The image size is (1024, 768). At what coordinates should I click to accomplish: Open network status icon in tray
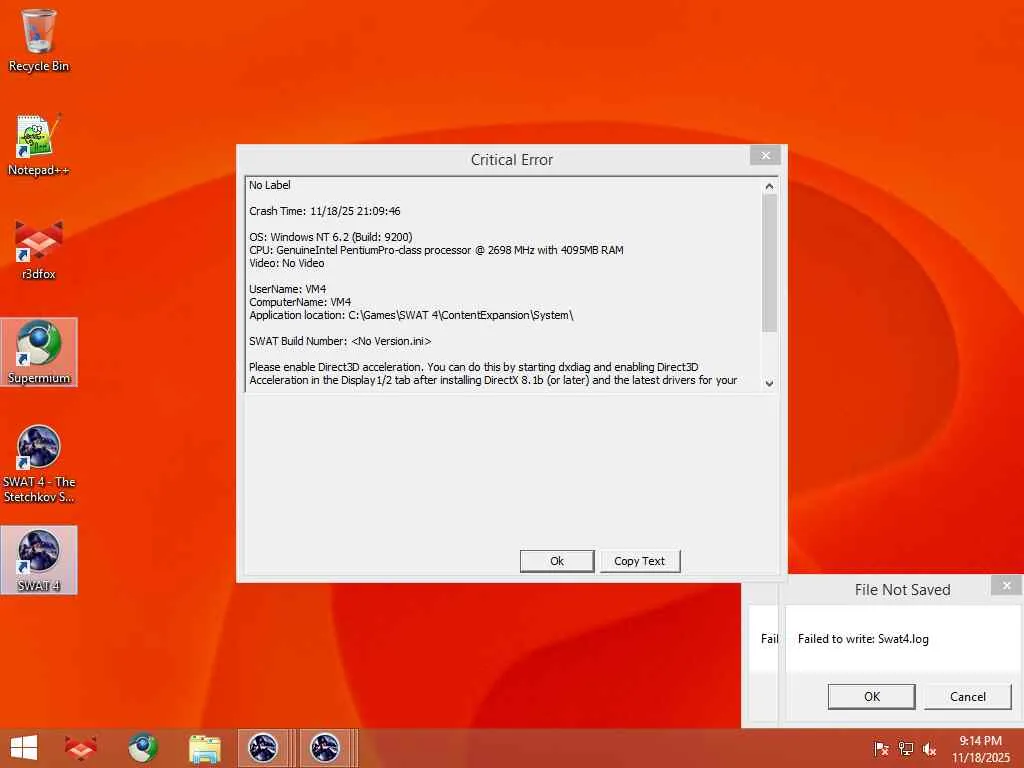point(905,748)
